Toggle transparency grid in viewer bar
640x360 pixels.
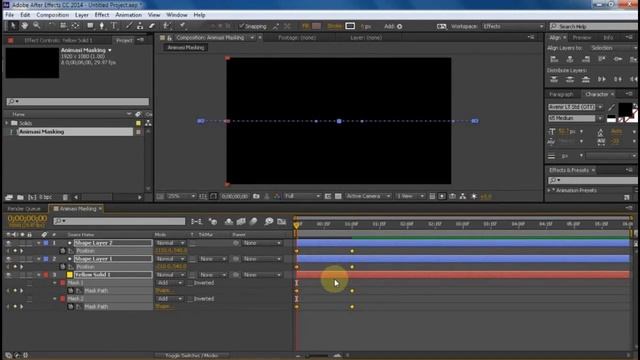338,196
